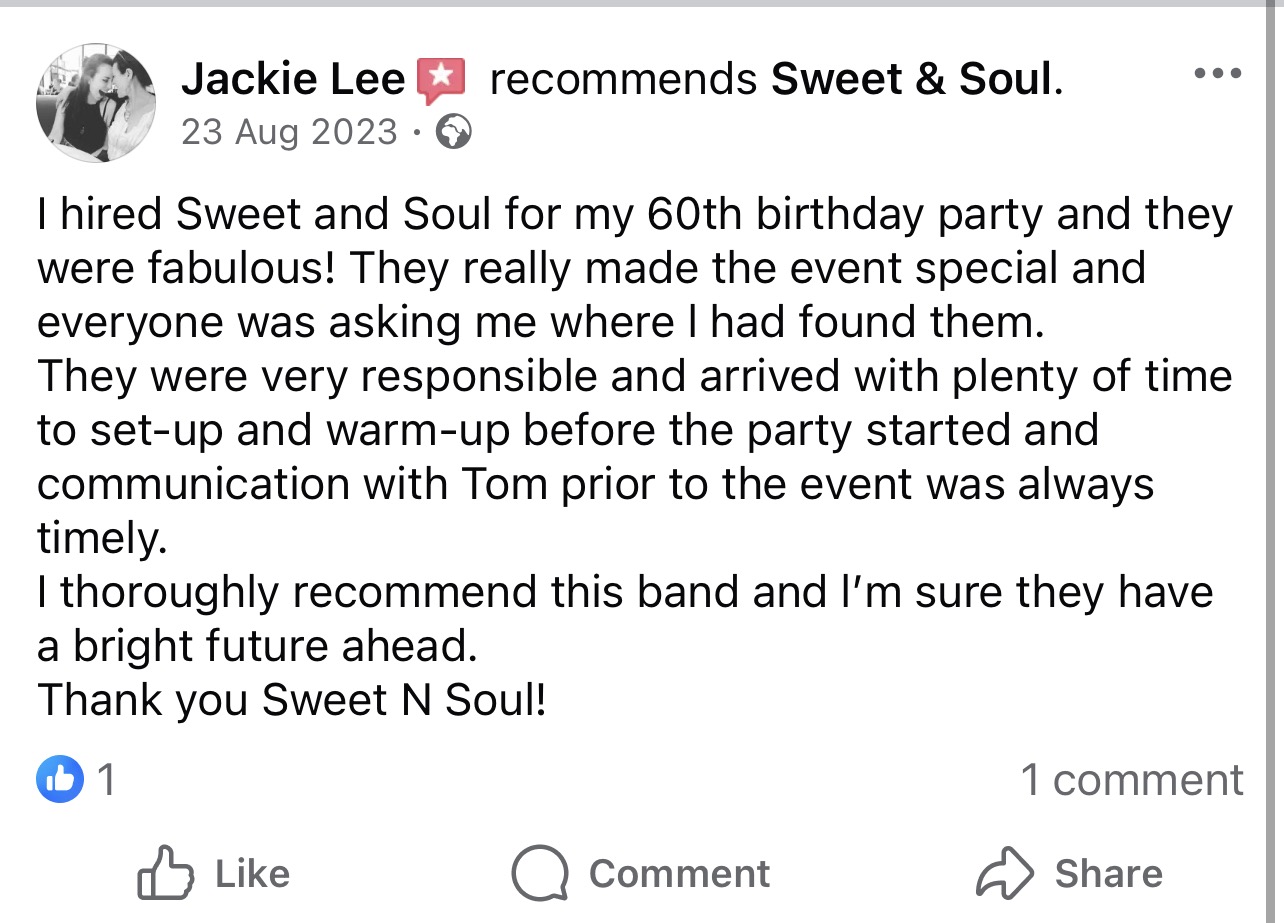Screen dimensions: 1284x923
Task: Click the globe public audience icon
Action: 455,132
